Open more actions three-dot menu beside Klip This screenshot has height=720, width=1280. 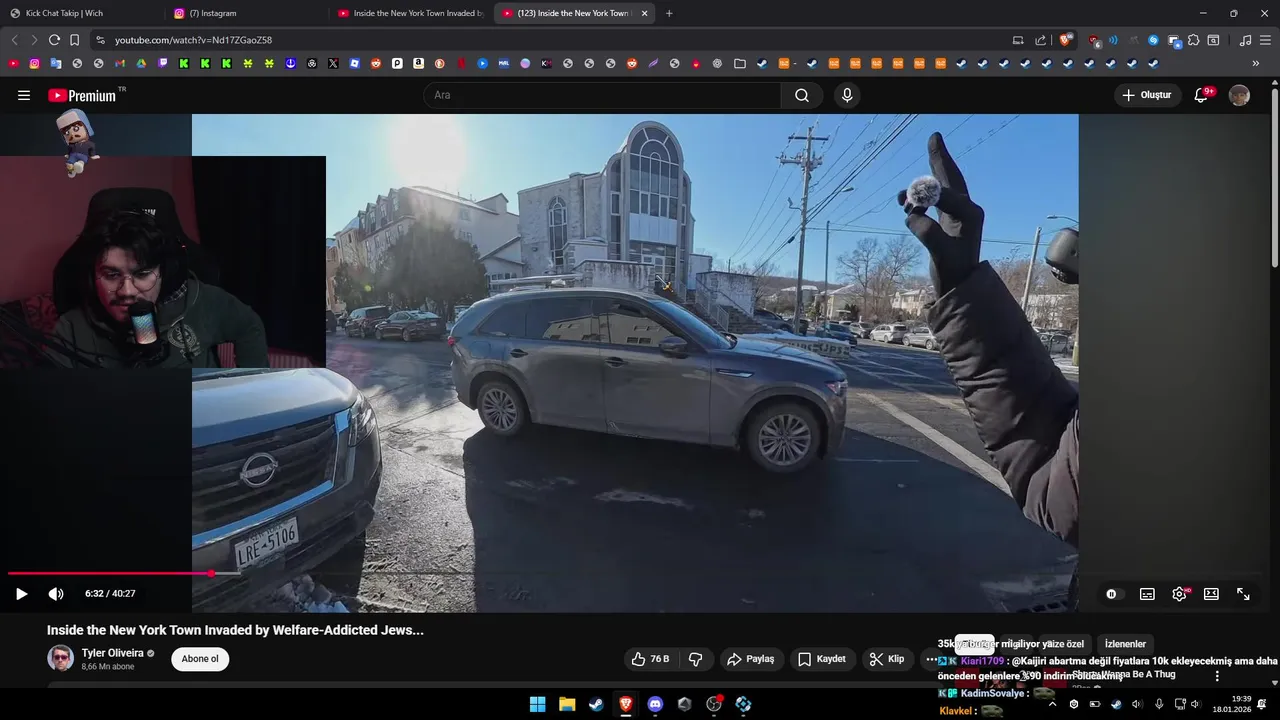[x=931, y=659]
